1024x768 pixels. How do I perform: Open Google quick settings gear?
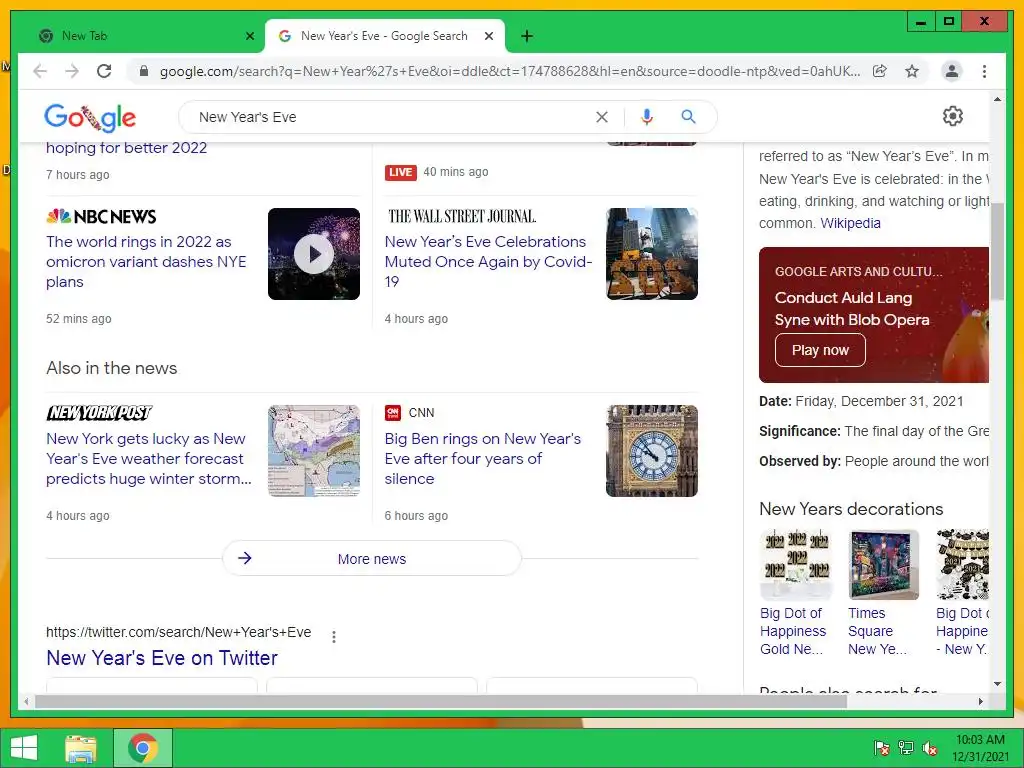tap(953, 116)
